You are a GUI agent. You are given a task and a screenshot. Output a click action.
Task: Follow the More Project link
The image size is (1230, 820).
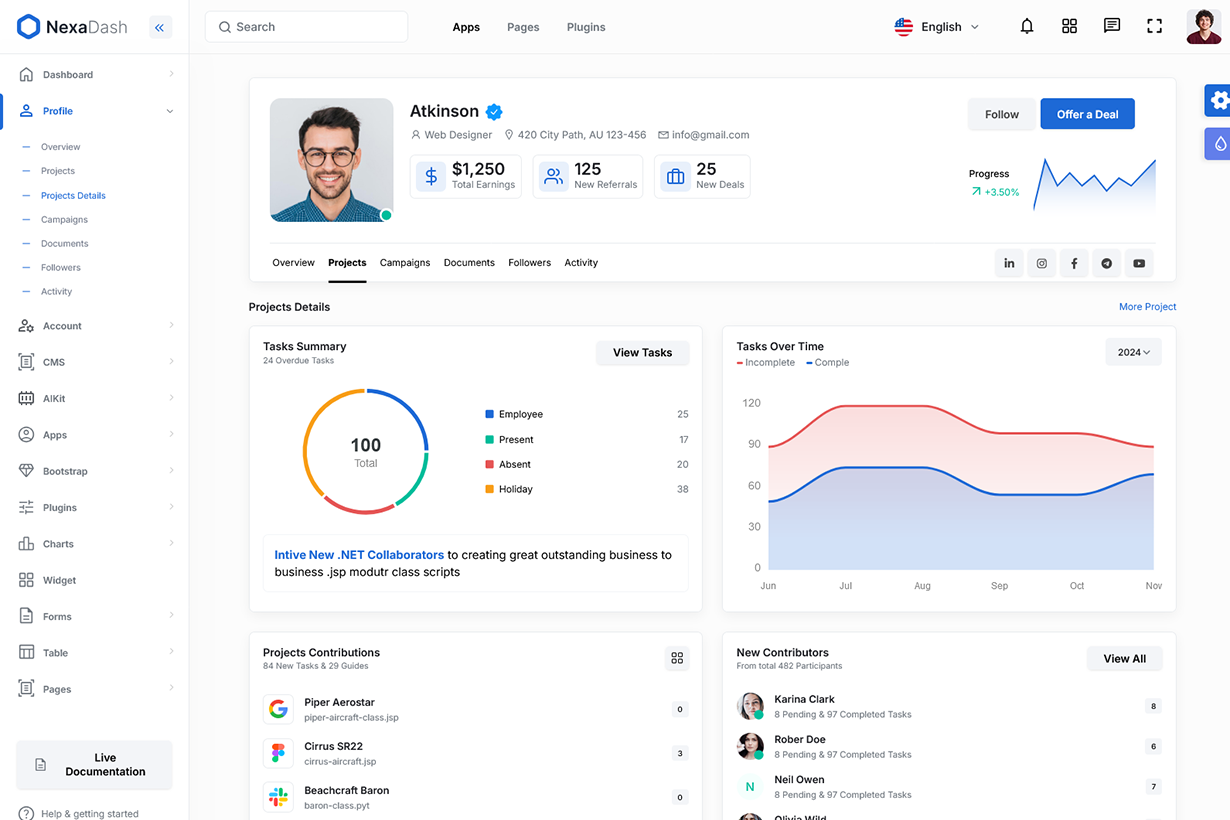pos(1147,307)
